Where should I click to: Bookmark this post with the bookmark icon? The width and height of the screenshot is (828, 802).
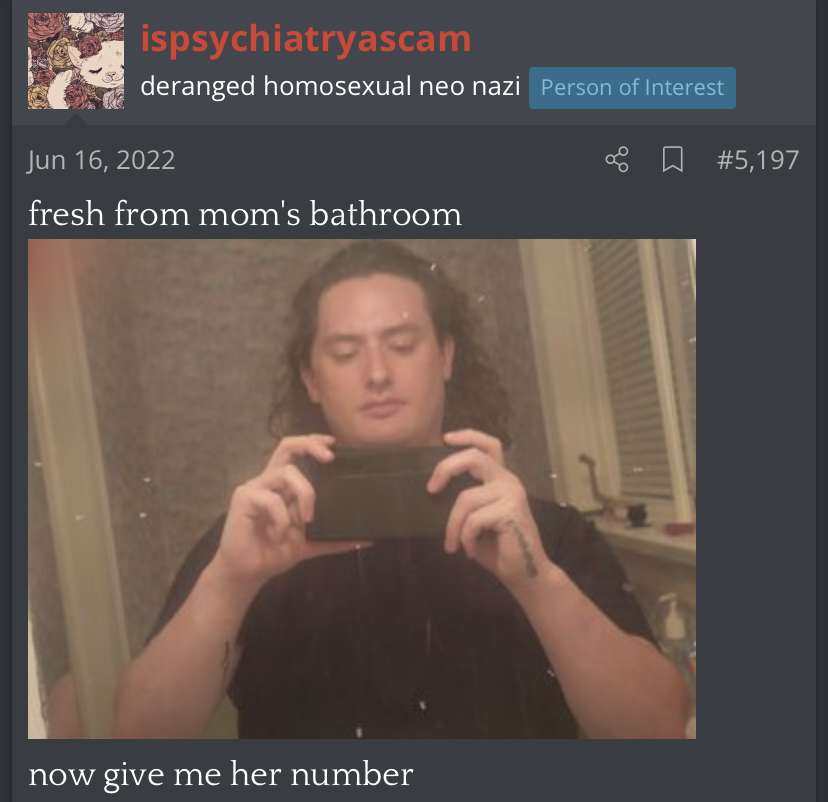[673, 159]
